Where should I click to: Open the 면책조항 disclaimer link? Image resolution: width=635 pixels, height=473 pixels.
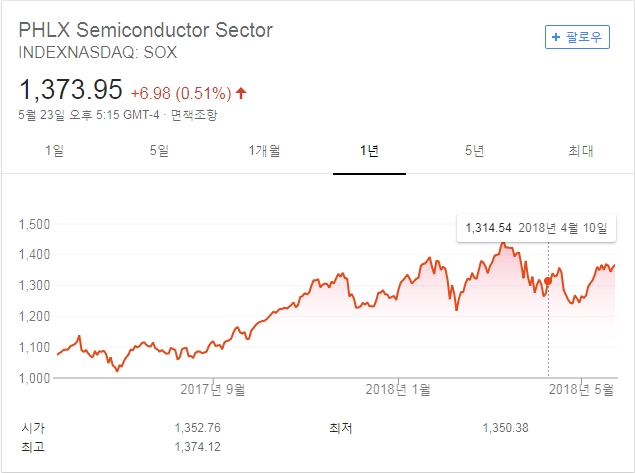pyautogui.click(x=194, y=114)
